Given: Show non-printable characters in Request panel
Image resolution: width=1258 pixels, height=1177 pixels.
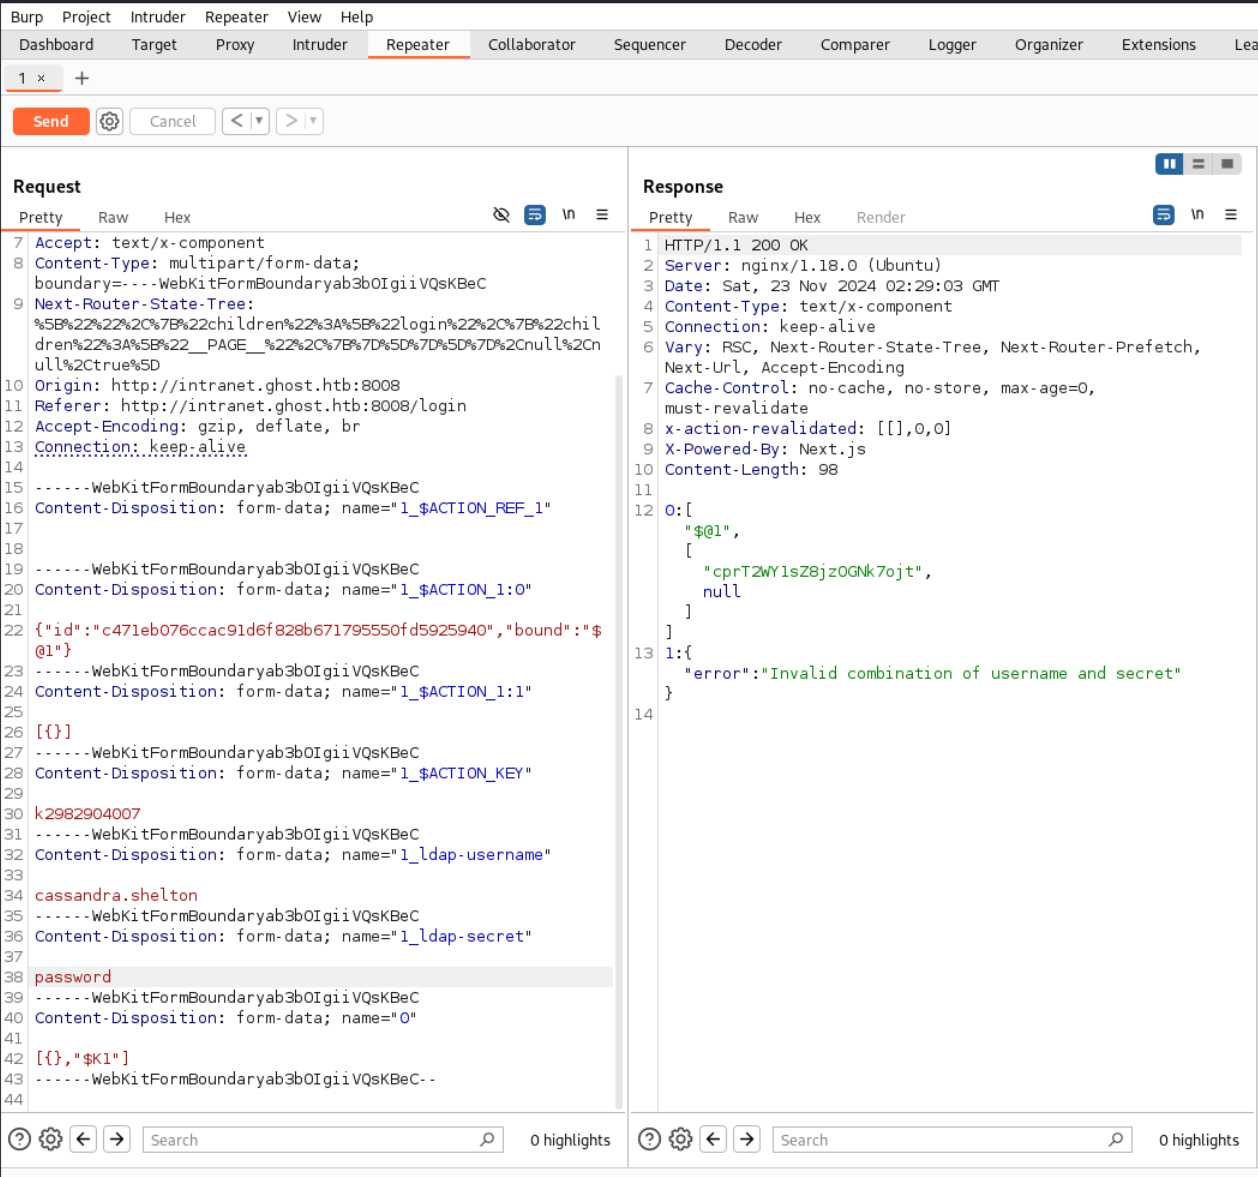Looking at the screenshot, I should click(568, 215).
